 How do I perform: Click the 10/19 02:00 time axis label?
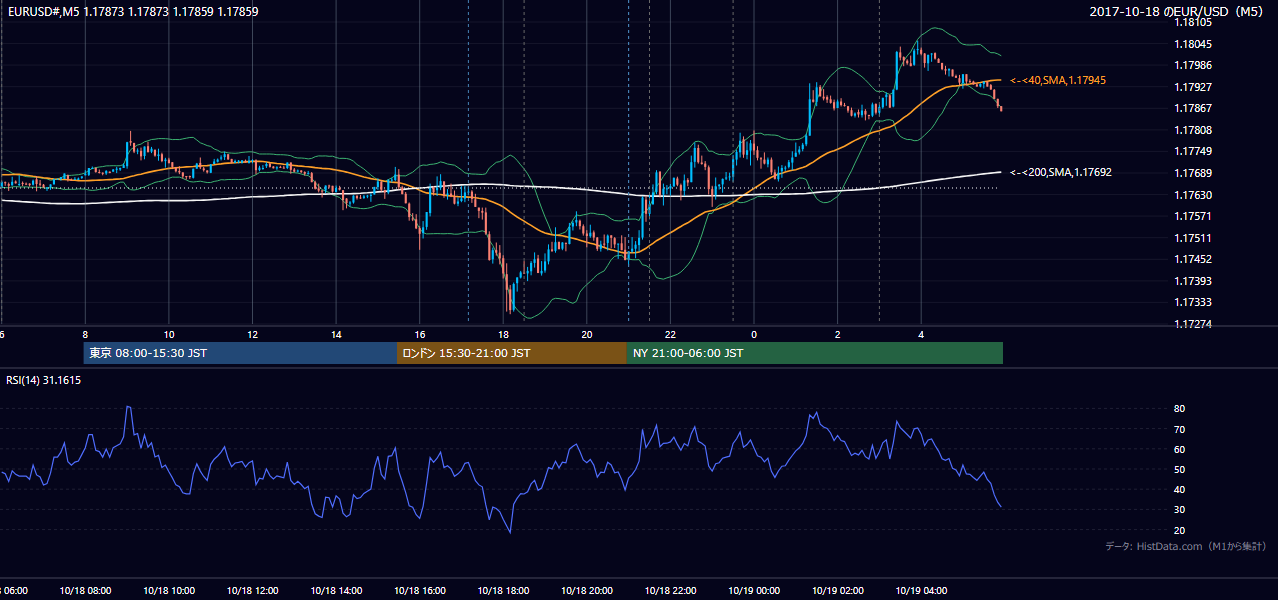[838, 591]
